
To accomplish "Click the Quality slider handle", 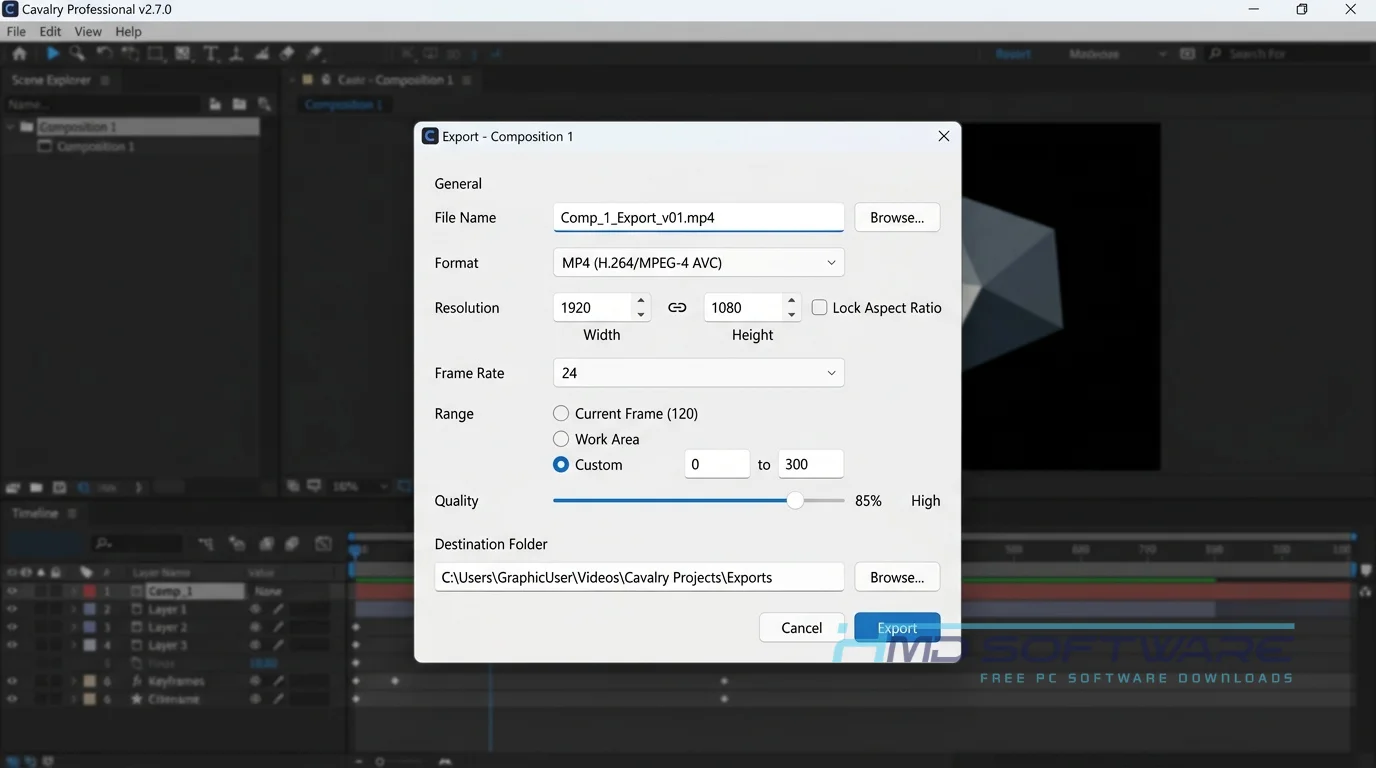I will coord(795,501).
